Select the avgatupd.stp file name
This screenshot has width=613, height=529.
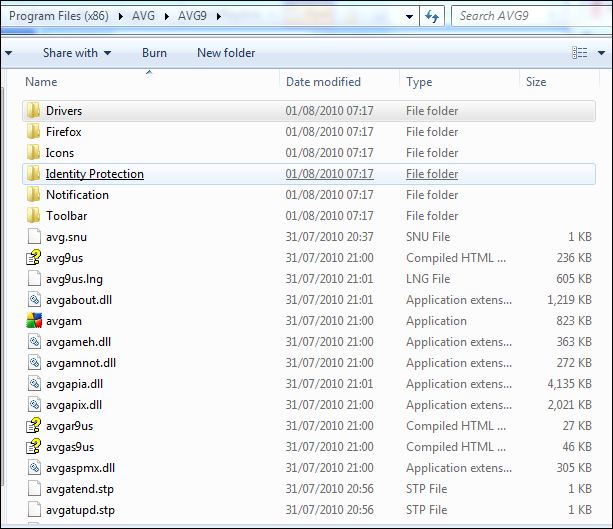point(81,510)
